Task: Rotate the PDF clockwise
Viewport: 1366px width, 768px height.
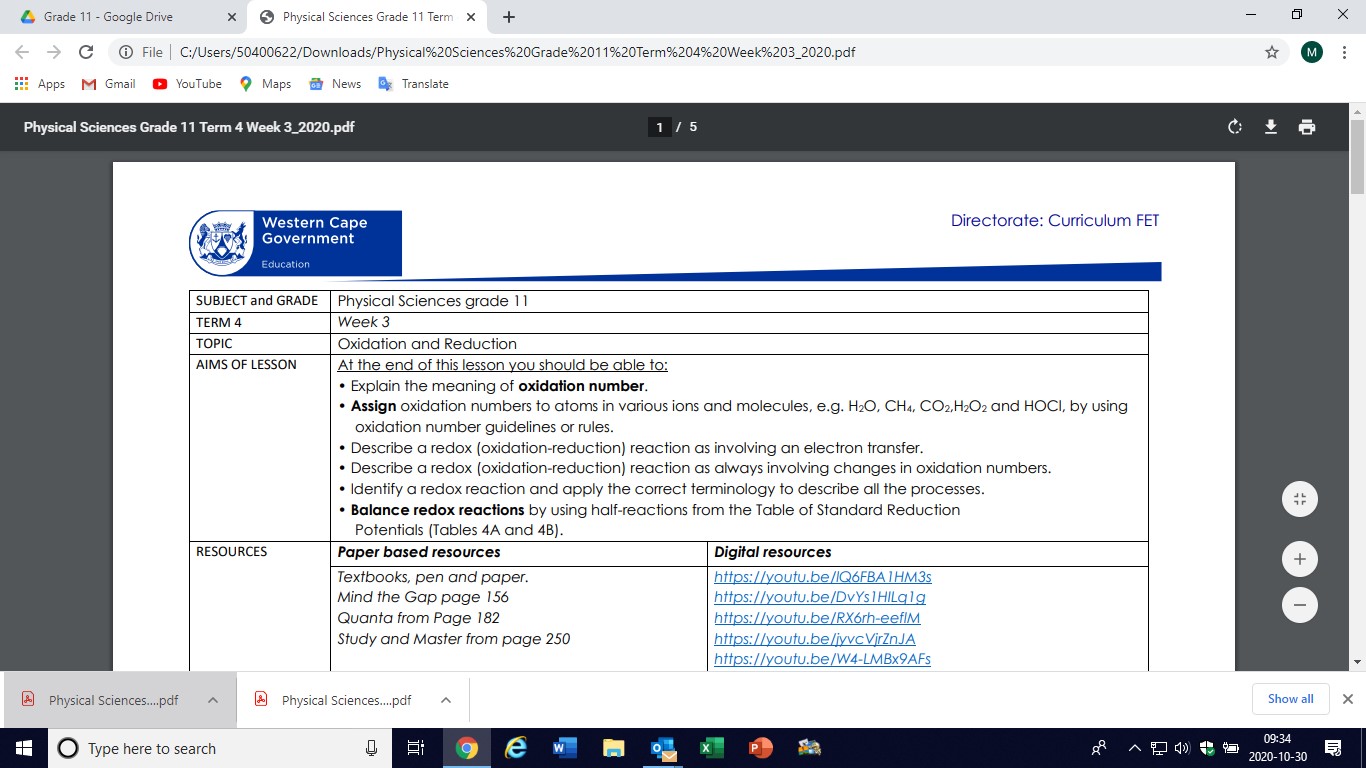Action: [x=1235, y=127]
